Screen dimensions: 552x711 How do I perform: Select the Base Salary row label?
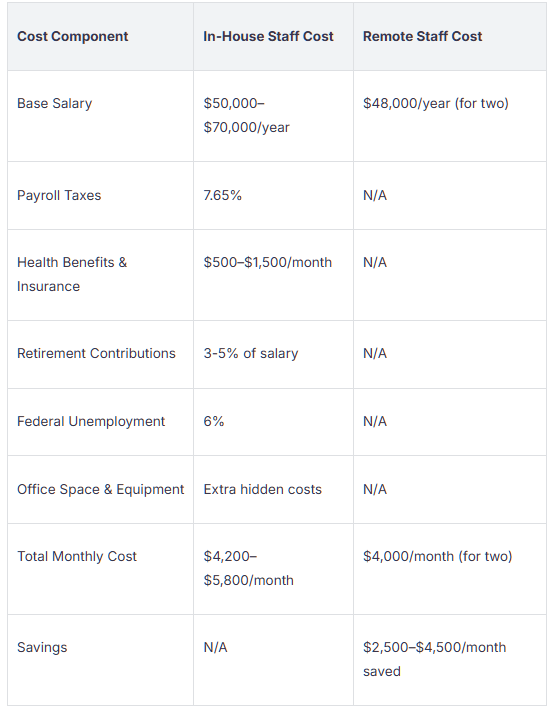coord(54,103)
